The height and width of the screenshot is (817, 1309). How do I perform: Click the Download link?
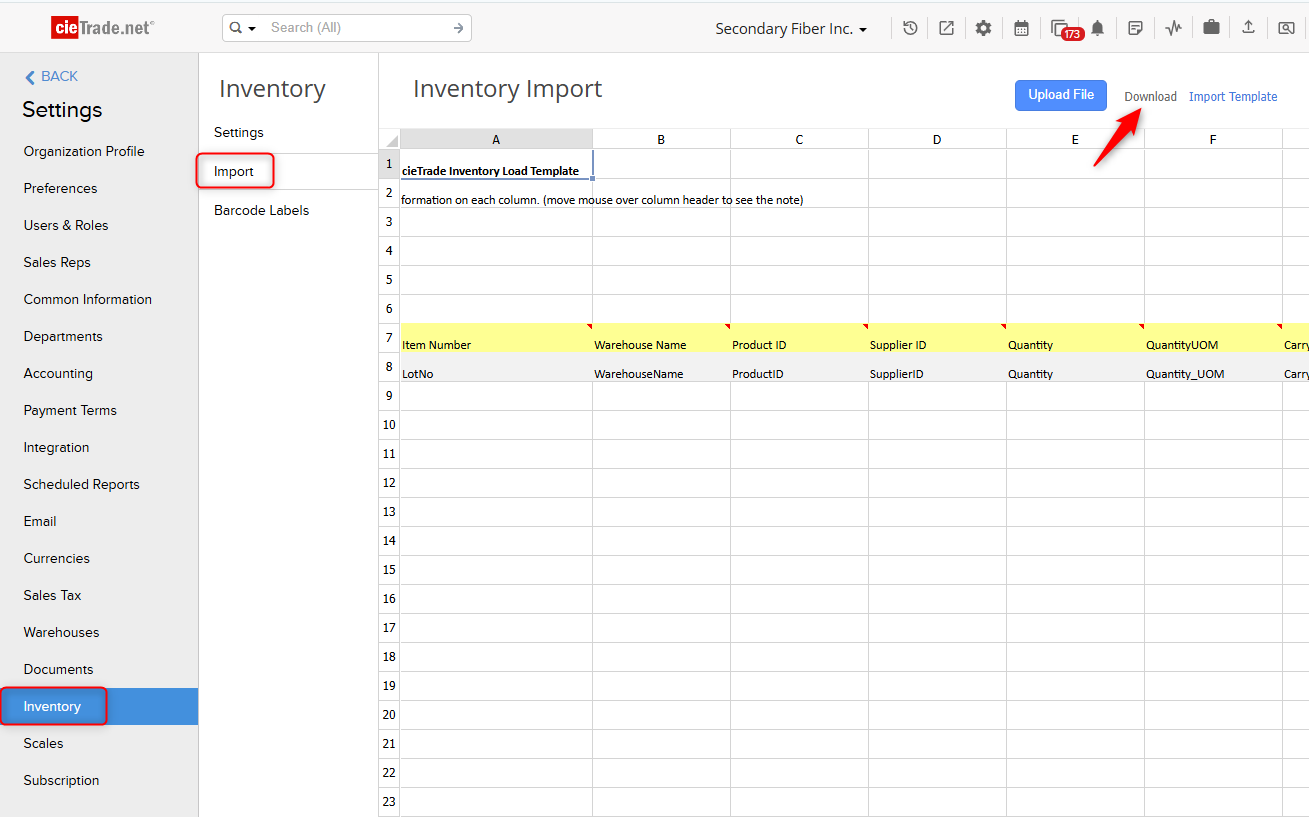(1150, 97)
